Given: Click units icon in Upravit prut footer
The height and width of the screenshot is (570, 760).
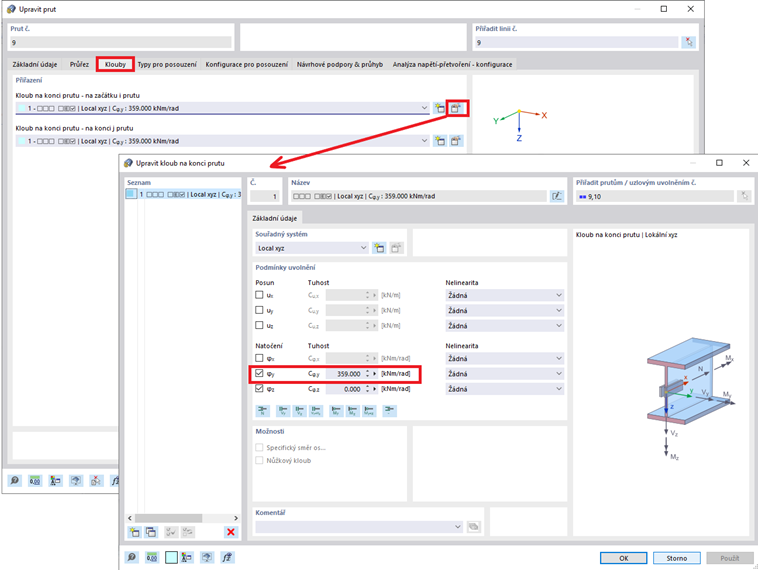Looking at the screenshot, I should pos(35,481).
